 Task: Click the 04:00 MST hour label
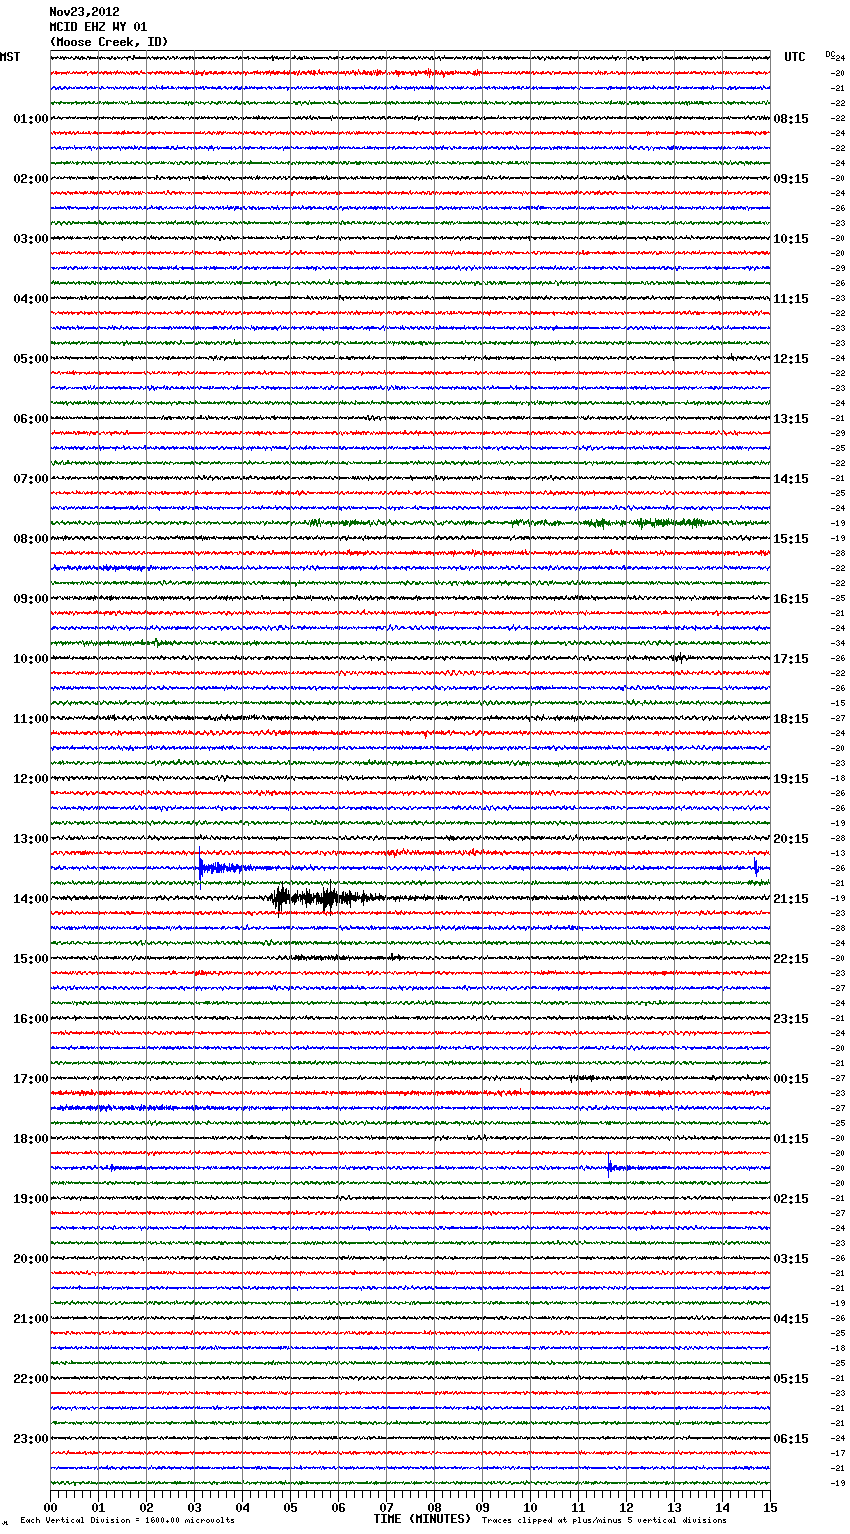pyautogui.click(x=31, y=299)
